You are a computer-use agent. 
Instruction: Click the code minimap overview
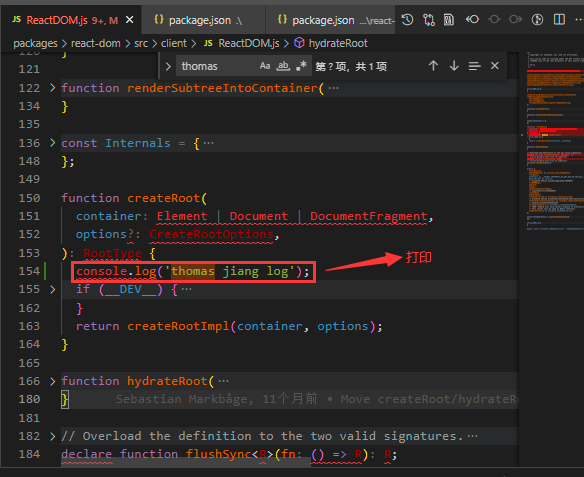[x=555, y=141]
